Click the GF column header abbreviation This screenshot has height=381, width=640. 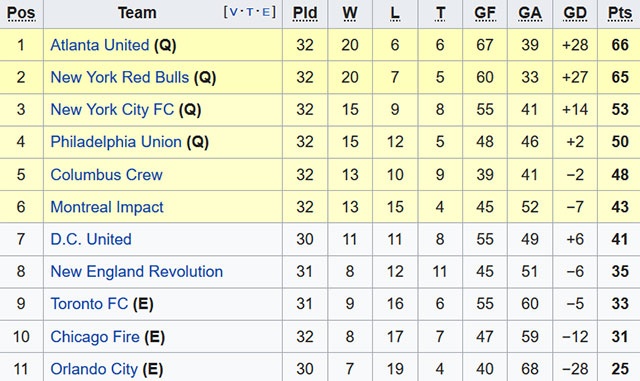click(x=485, y=13)
